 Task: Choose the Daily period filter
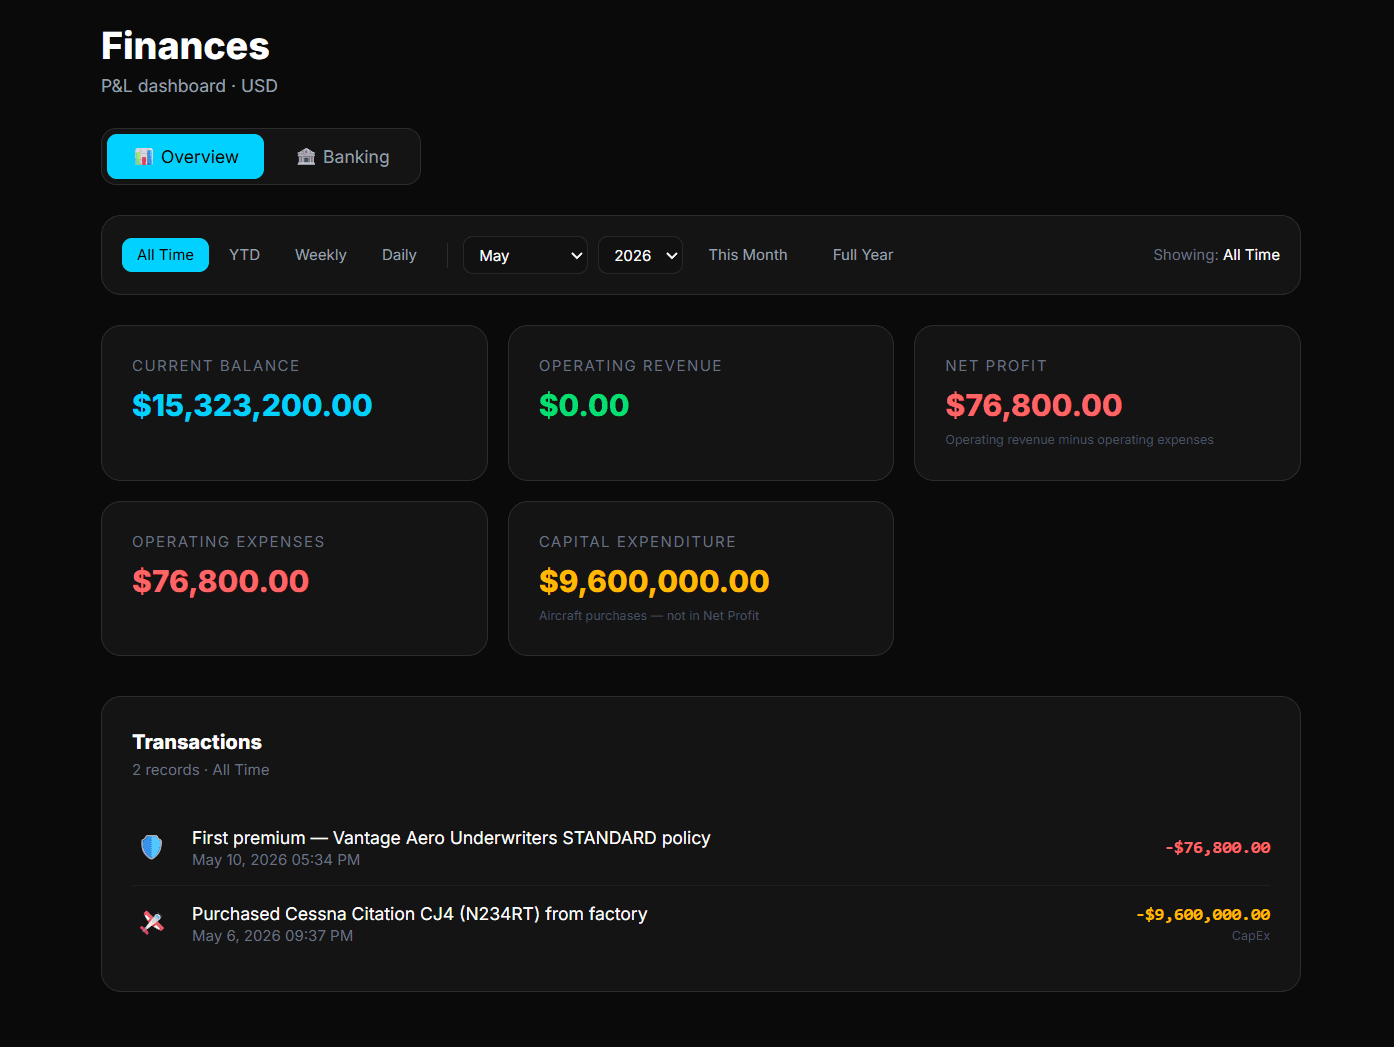point(399,255)
